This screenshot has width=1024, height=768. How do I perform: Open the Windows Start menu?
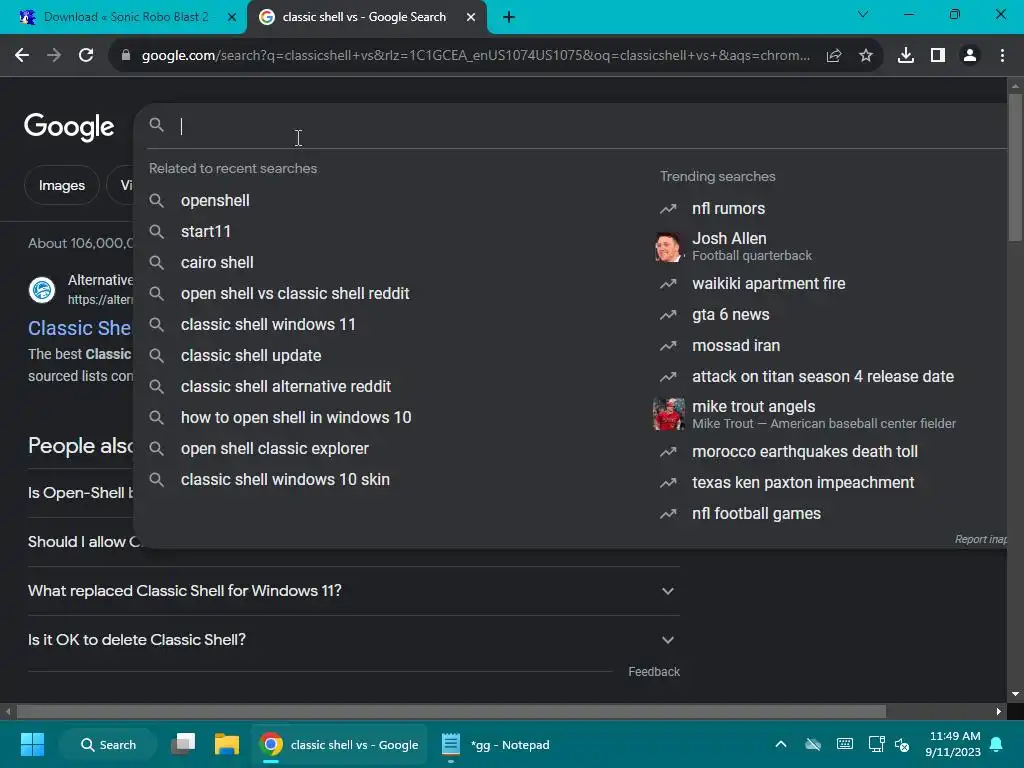[32, 744]
